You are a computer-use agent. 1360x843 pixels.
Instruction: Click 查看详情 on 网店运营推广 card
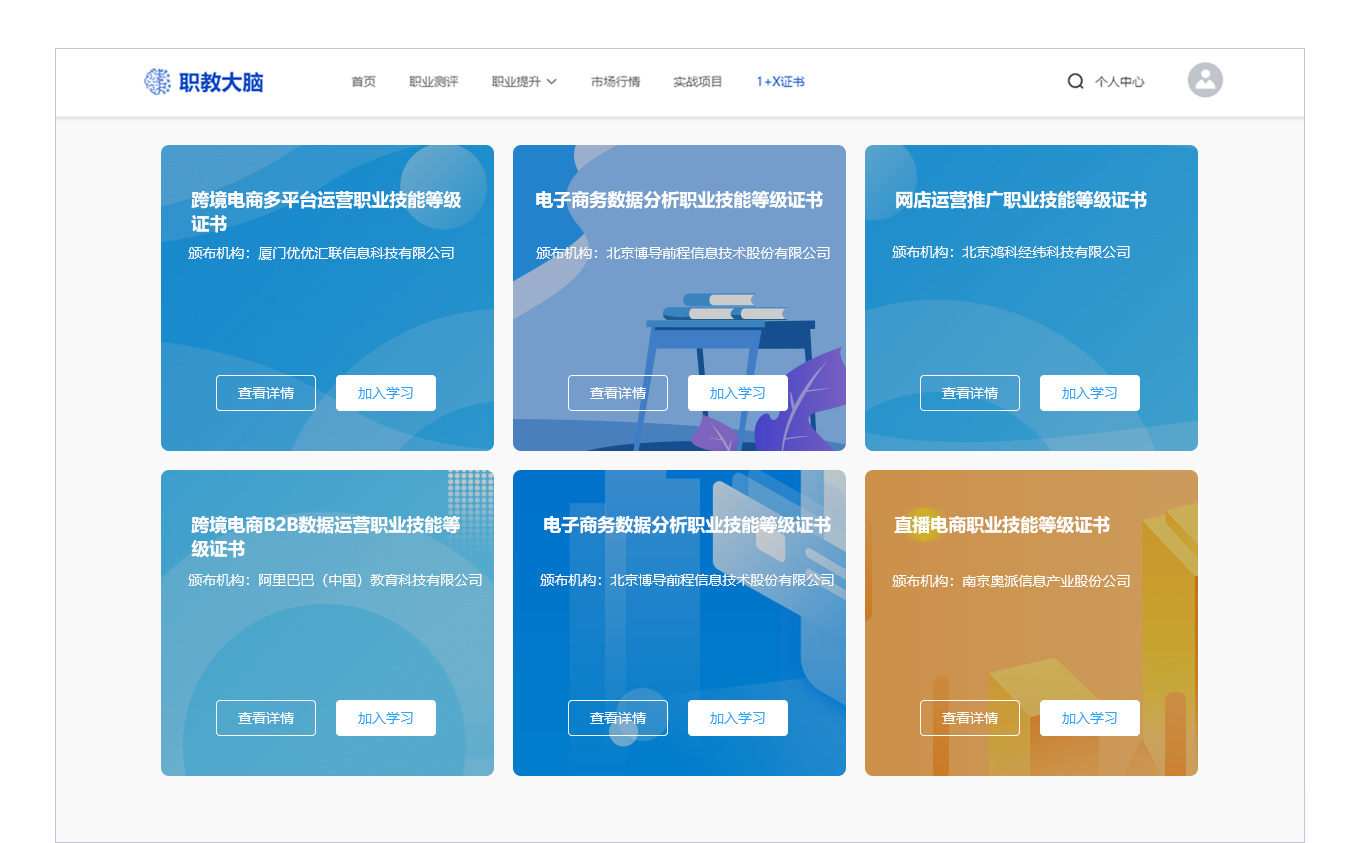[x=970, y=393]
